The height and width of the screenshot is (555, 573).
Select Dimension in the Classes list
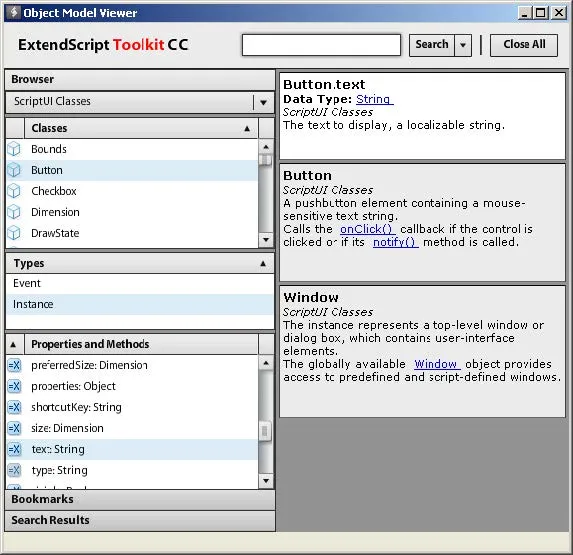(132, 212)
